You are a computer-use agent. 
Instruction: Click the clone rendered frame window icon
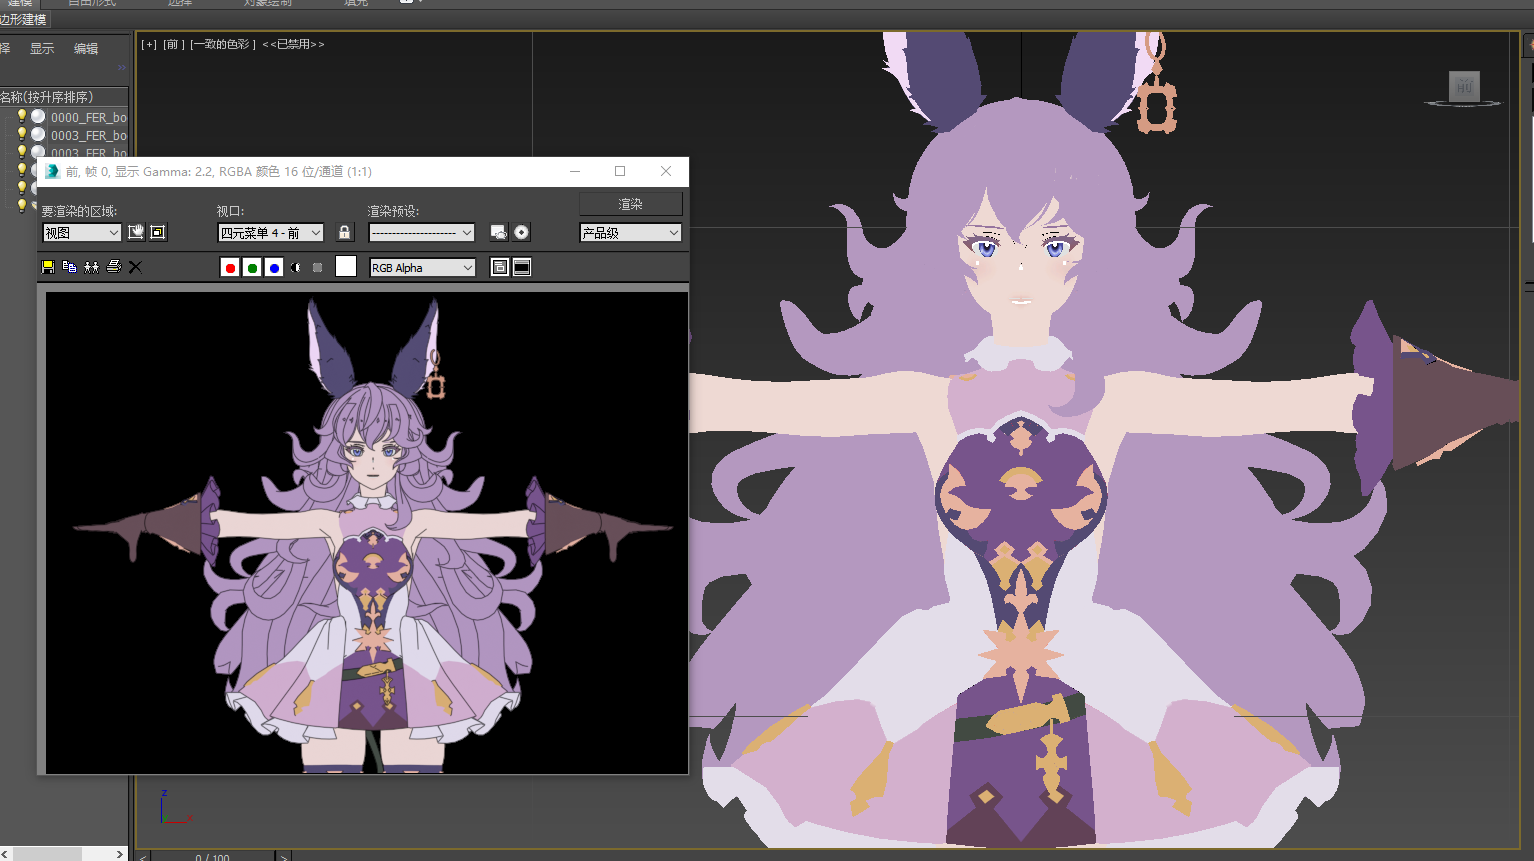pyautogui.click(x=91, y=267)
